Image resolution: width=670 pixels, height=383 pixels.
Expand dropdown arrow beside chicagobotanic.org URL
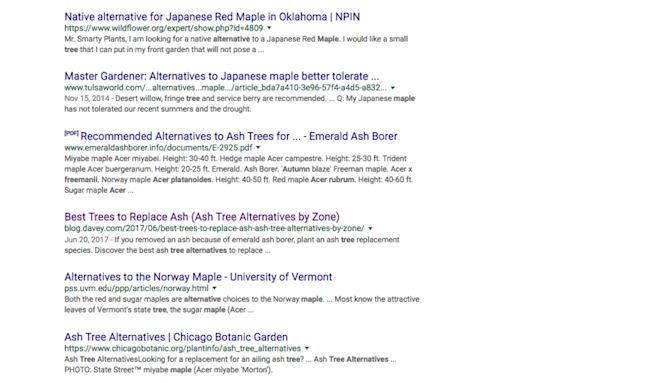click(307, 348)
